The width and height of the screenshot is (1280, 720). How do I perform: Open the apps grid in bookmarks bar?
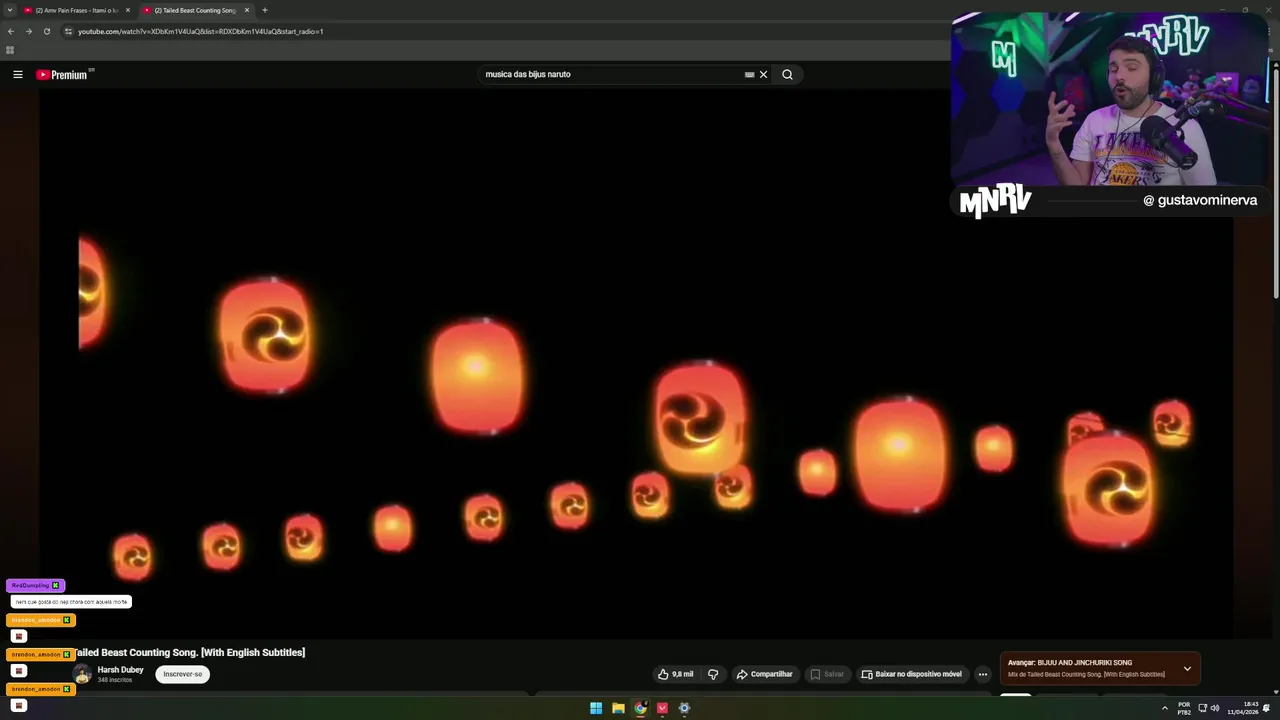(x=10, y=50)
